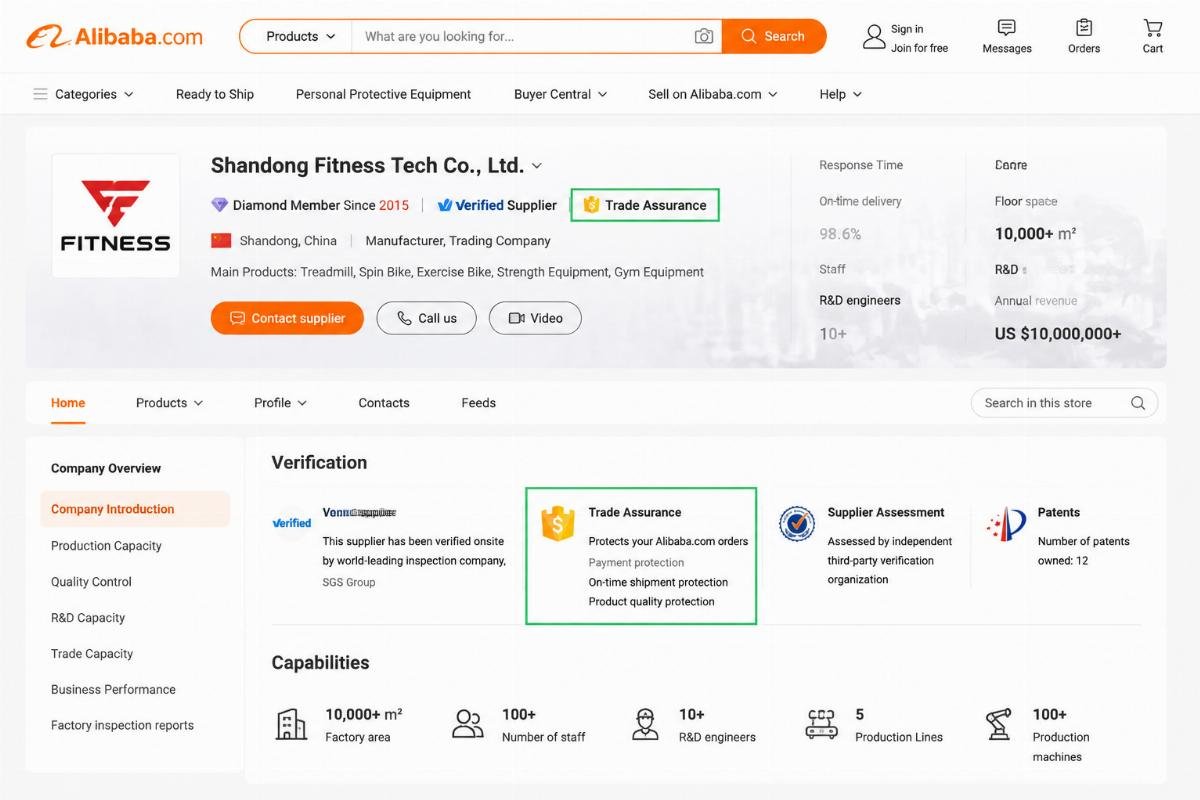Click the China flag icon
The height and width of the screenshot is (800, 1200).
tap(221, 240)
